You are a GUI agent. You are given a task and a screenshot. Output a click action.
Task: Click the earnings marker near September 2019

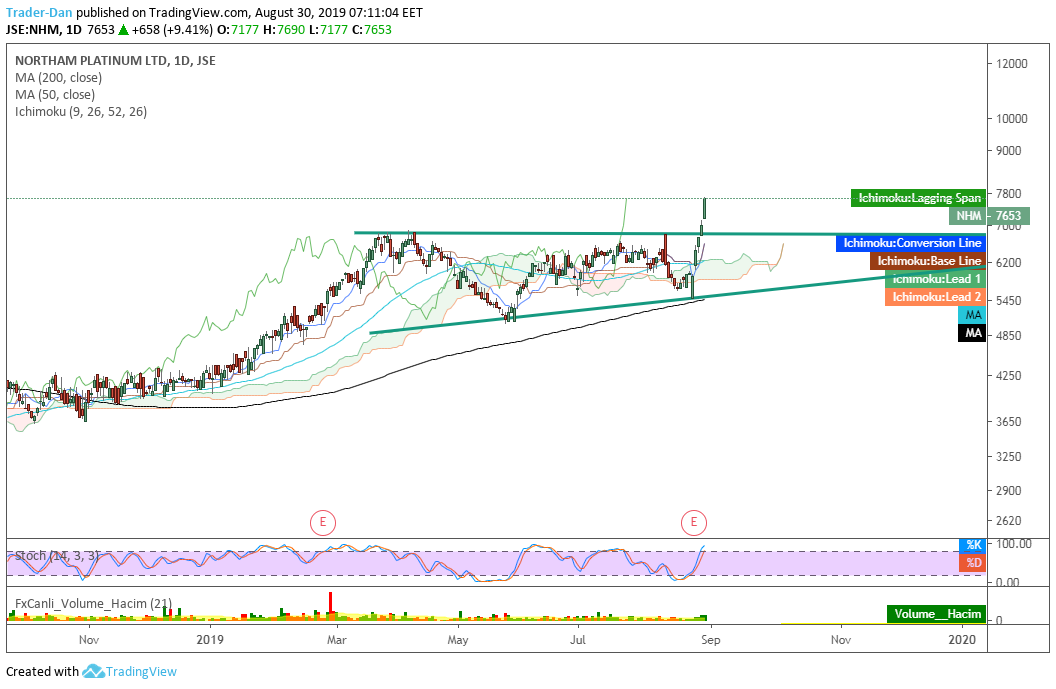tap(694, 522)
